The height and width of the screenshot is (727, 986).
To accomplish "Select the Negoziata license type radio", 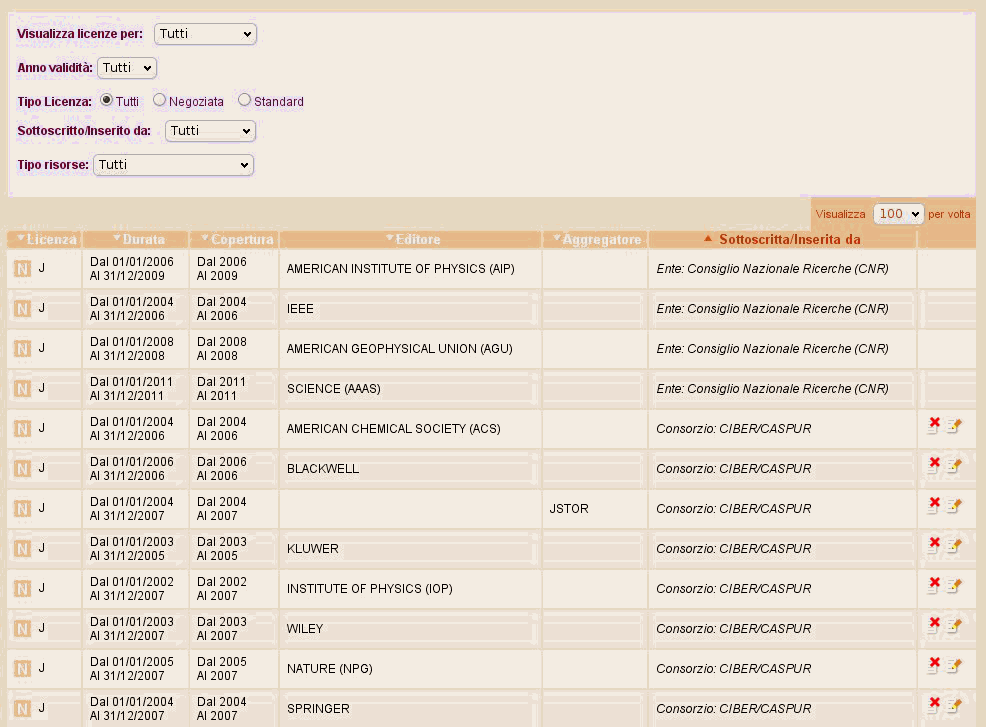I will [160, 100].
